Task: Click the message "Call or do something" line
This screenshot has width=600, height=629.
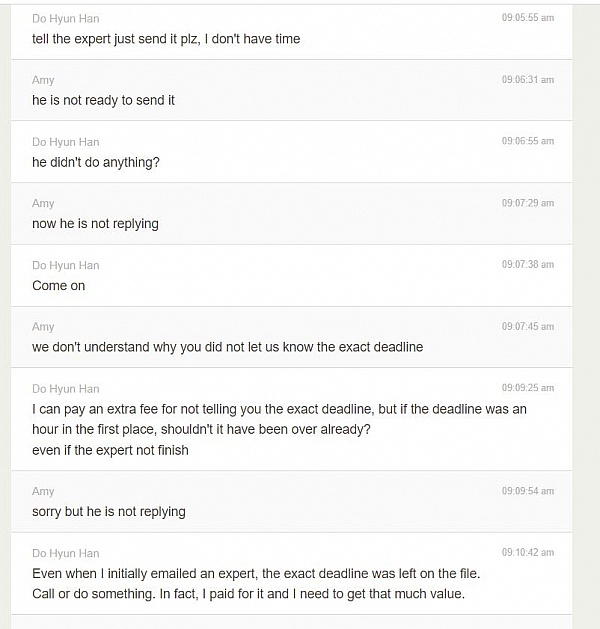Action: (x=248, y=594)
